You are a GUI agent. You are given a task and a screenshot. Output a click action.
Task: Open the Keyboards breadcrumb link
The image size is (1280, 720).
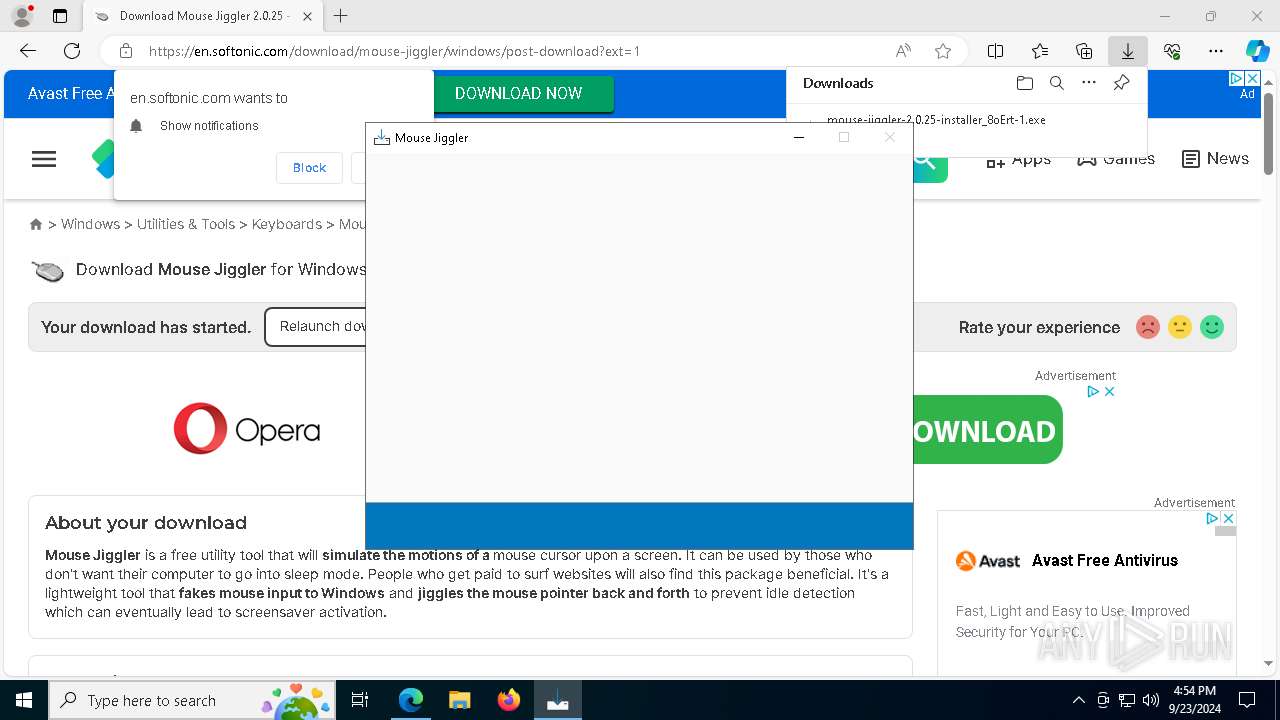(287, 224)
